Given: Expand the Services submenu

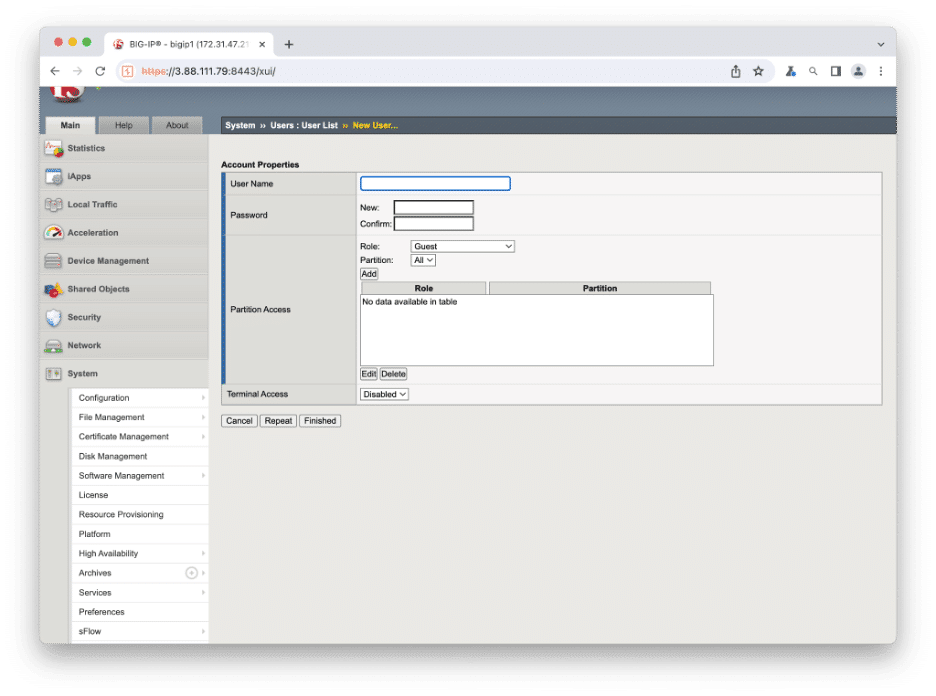Looking at the screenshot, I should tap(203, 593).
